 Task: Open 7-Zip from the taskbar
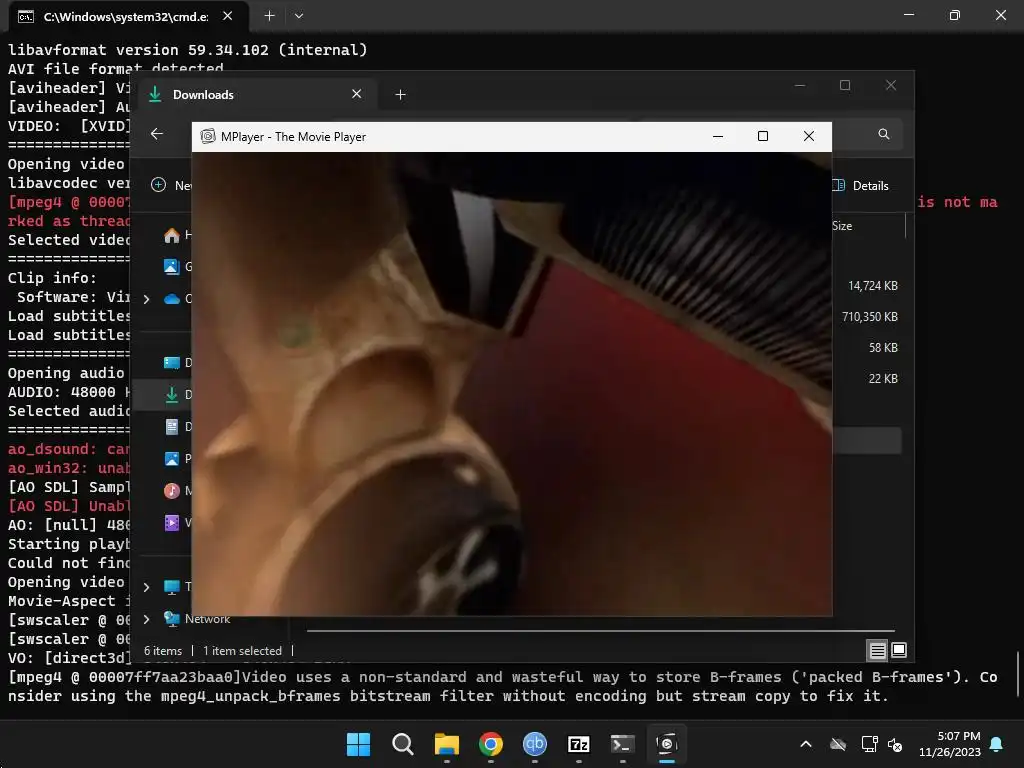579,744
